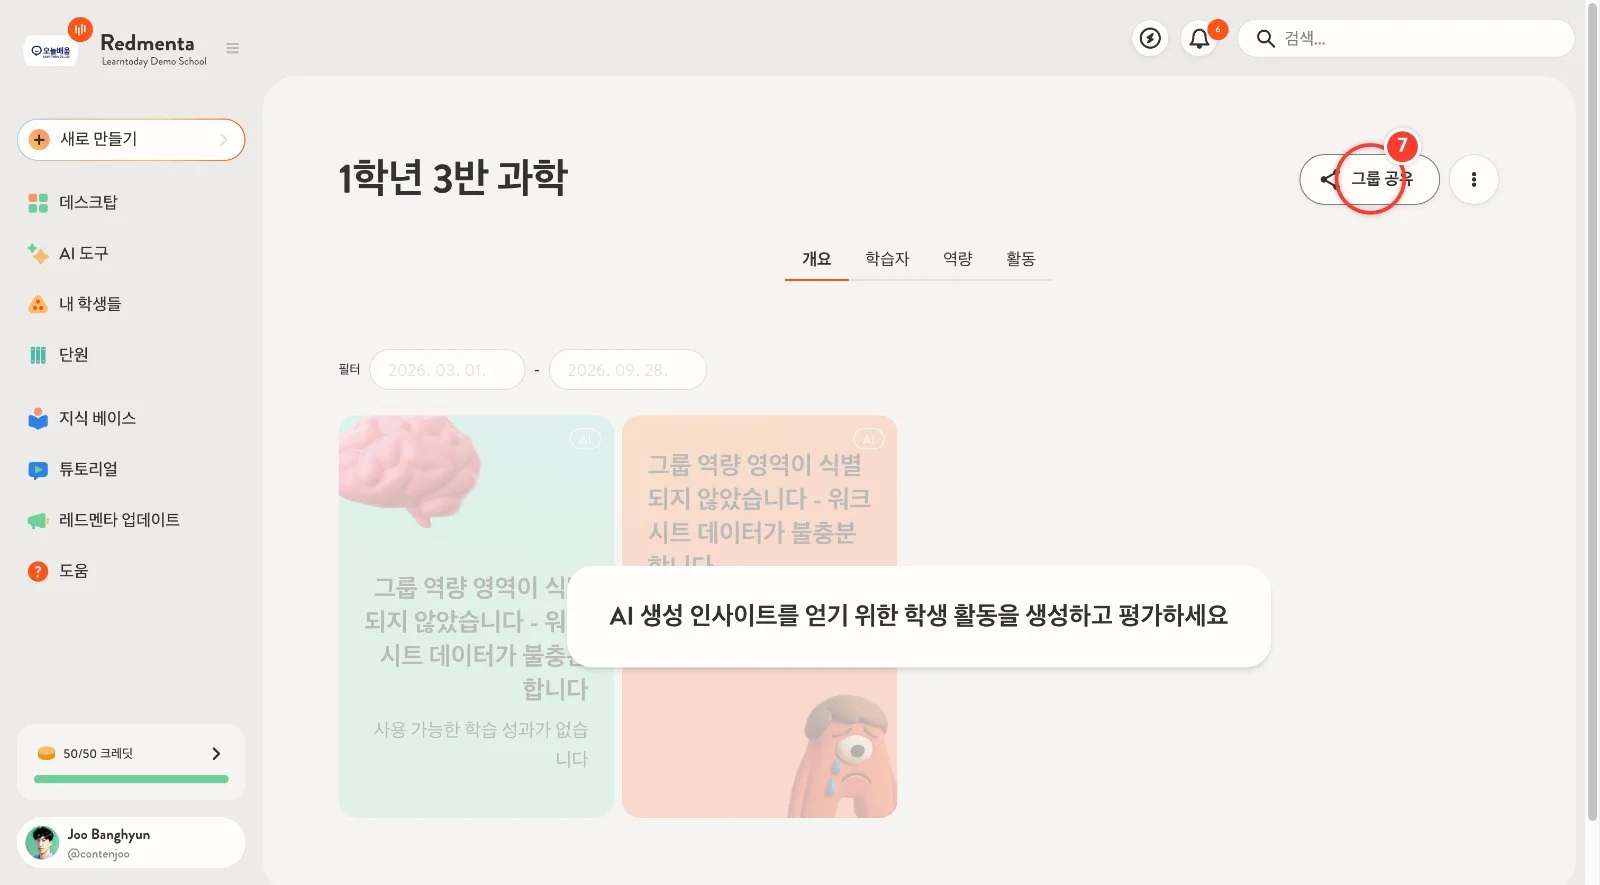The height and width of the screenshot is (885, 1600).
Task: Click the Joo Banghyun avatar picture
Action: [x=42, y=843]
